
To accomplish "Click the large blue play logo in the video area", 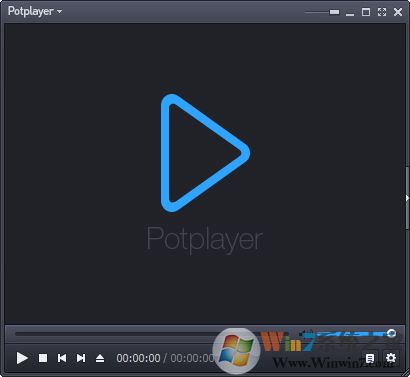I will (x=205, y=153).
